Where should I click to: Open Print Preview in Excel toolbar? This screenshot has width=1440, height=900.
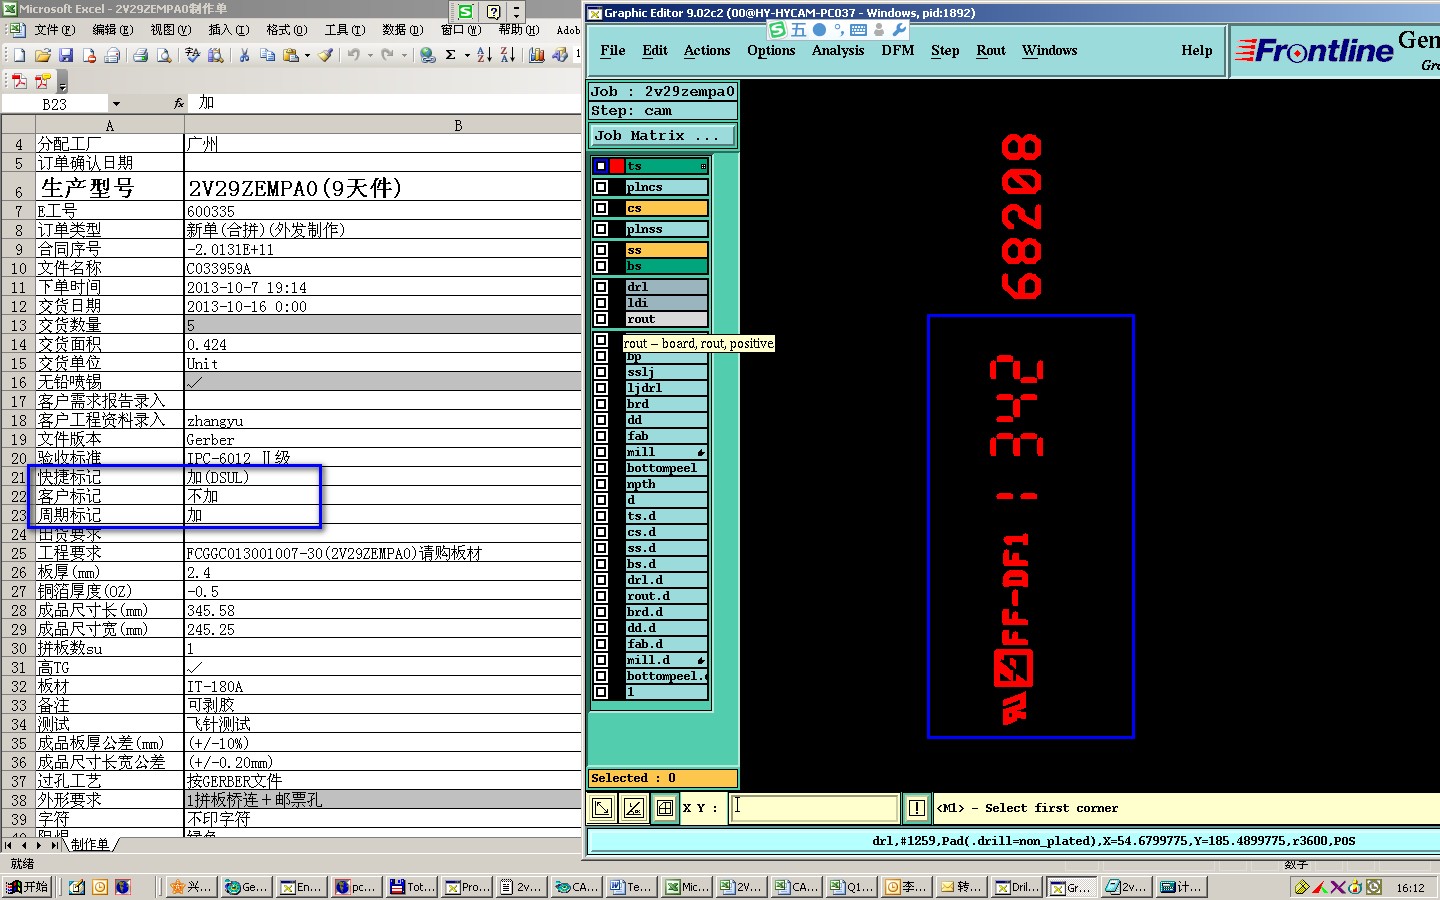point(164,55)
